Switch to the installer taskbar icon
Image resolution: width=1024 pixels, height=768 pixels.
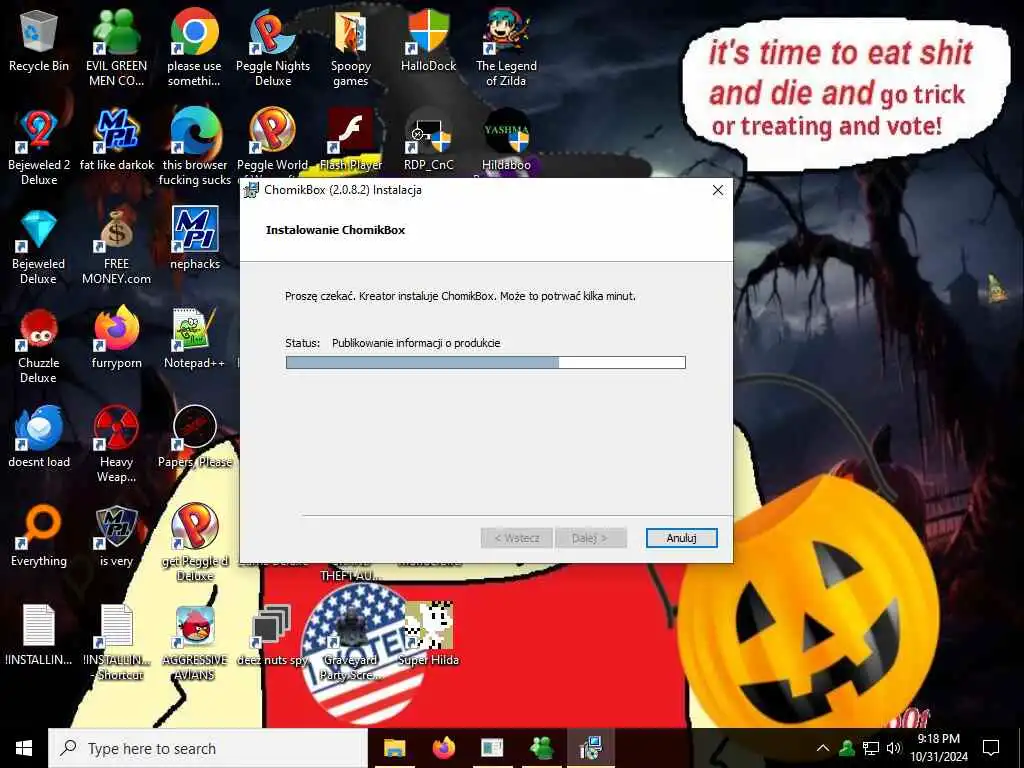[x=590, y=748]
